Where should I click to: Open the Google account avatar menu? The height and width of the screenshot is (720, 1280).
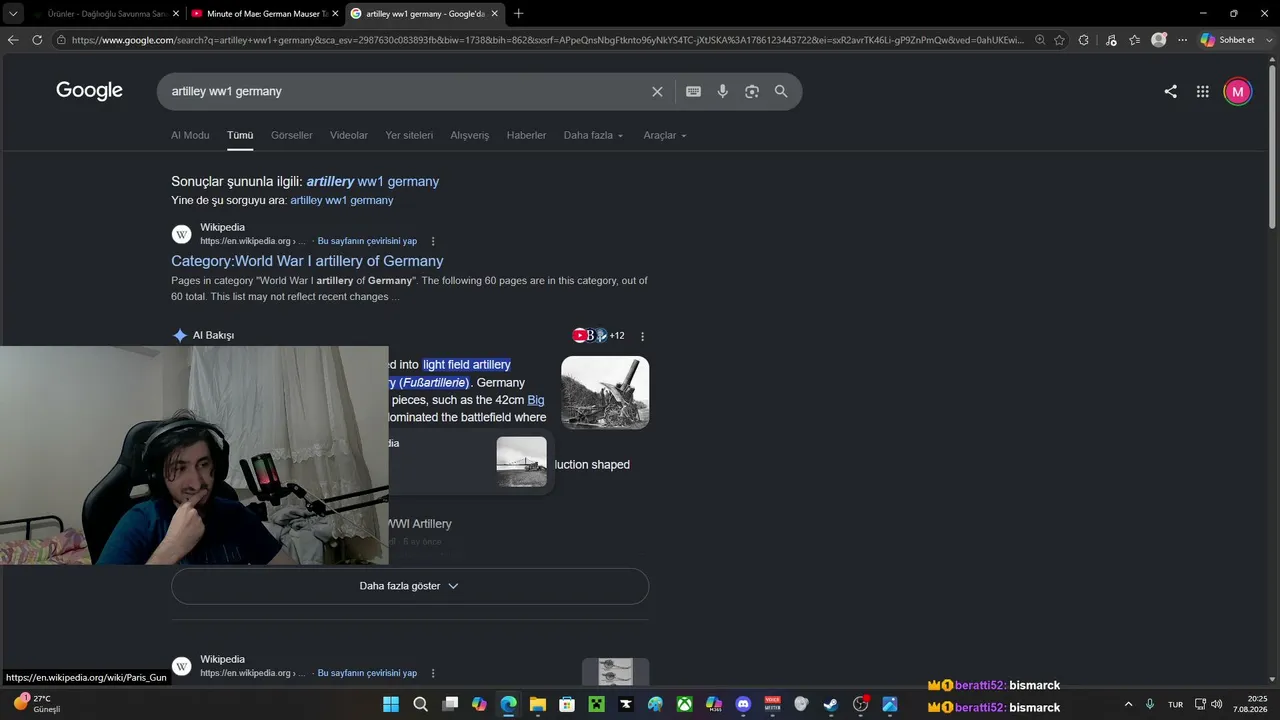(x=1238, y=92)
